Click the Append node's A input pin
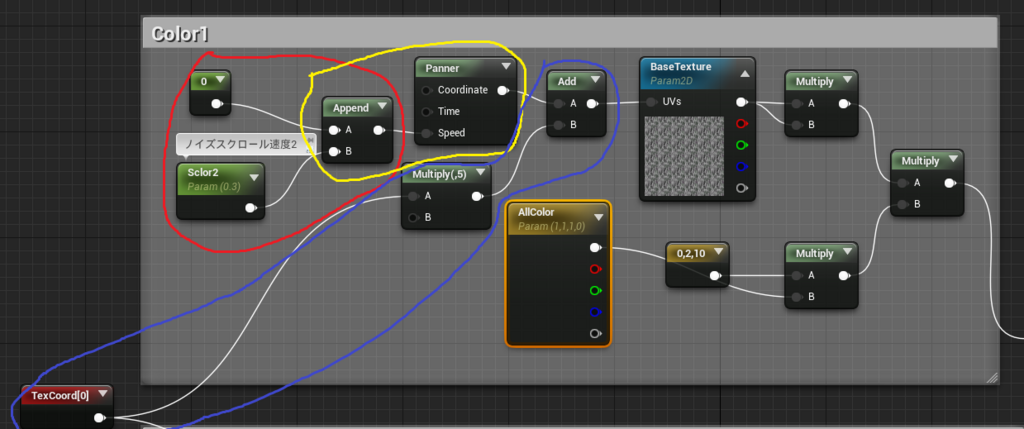Image resolution: width=1024 pixels, height=429 pixels. pyautogui.click(x=334, y=130)
